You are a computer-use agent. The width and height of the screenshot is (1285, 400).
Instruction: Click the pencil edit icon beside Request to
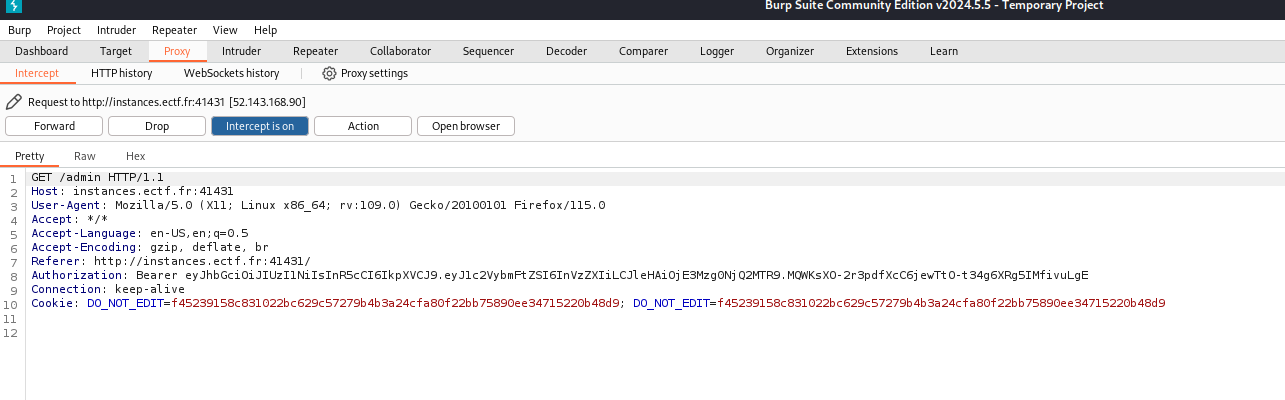(14, 102)
